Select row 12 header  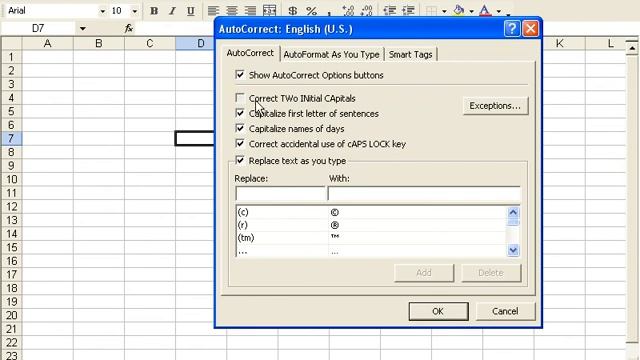11,207
